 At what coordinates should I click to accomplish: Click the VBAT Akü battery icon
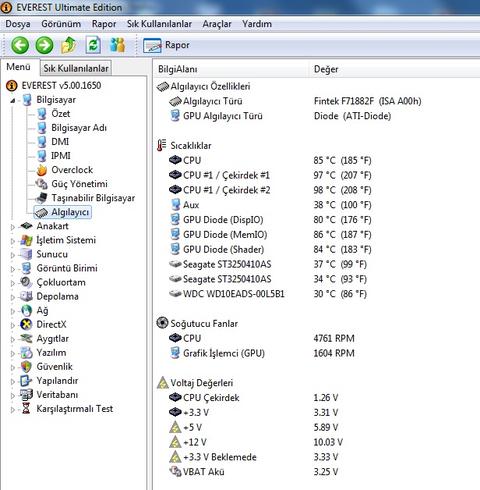[x=175, y=471]
